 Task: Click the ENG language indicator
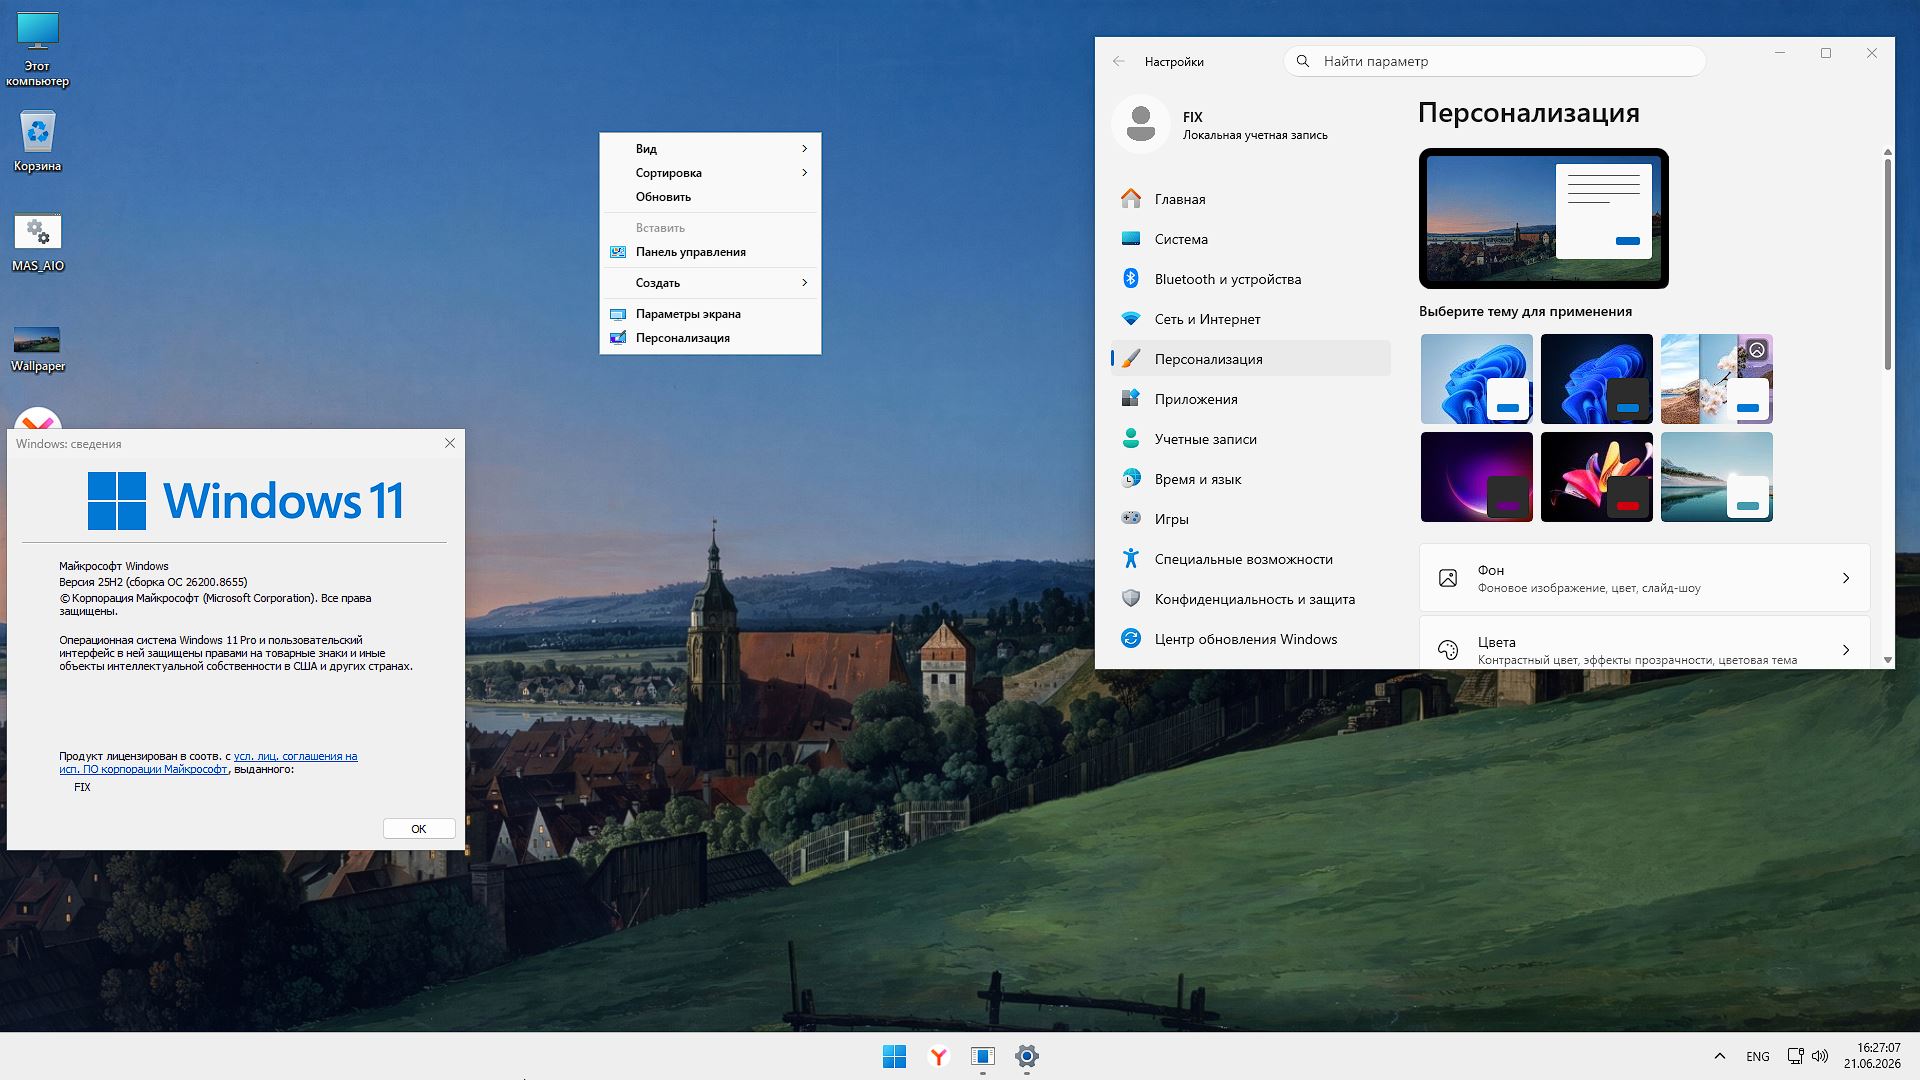tap(1758, 1056)
